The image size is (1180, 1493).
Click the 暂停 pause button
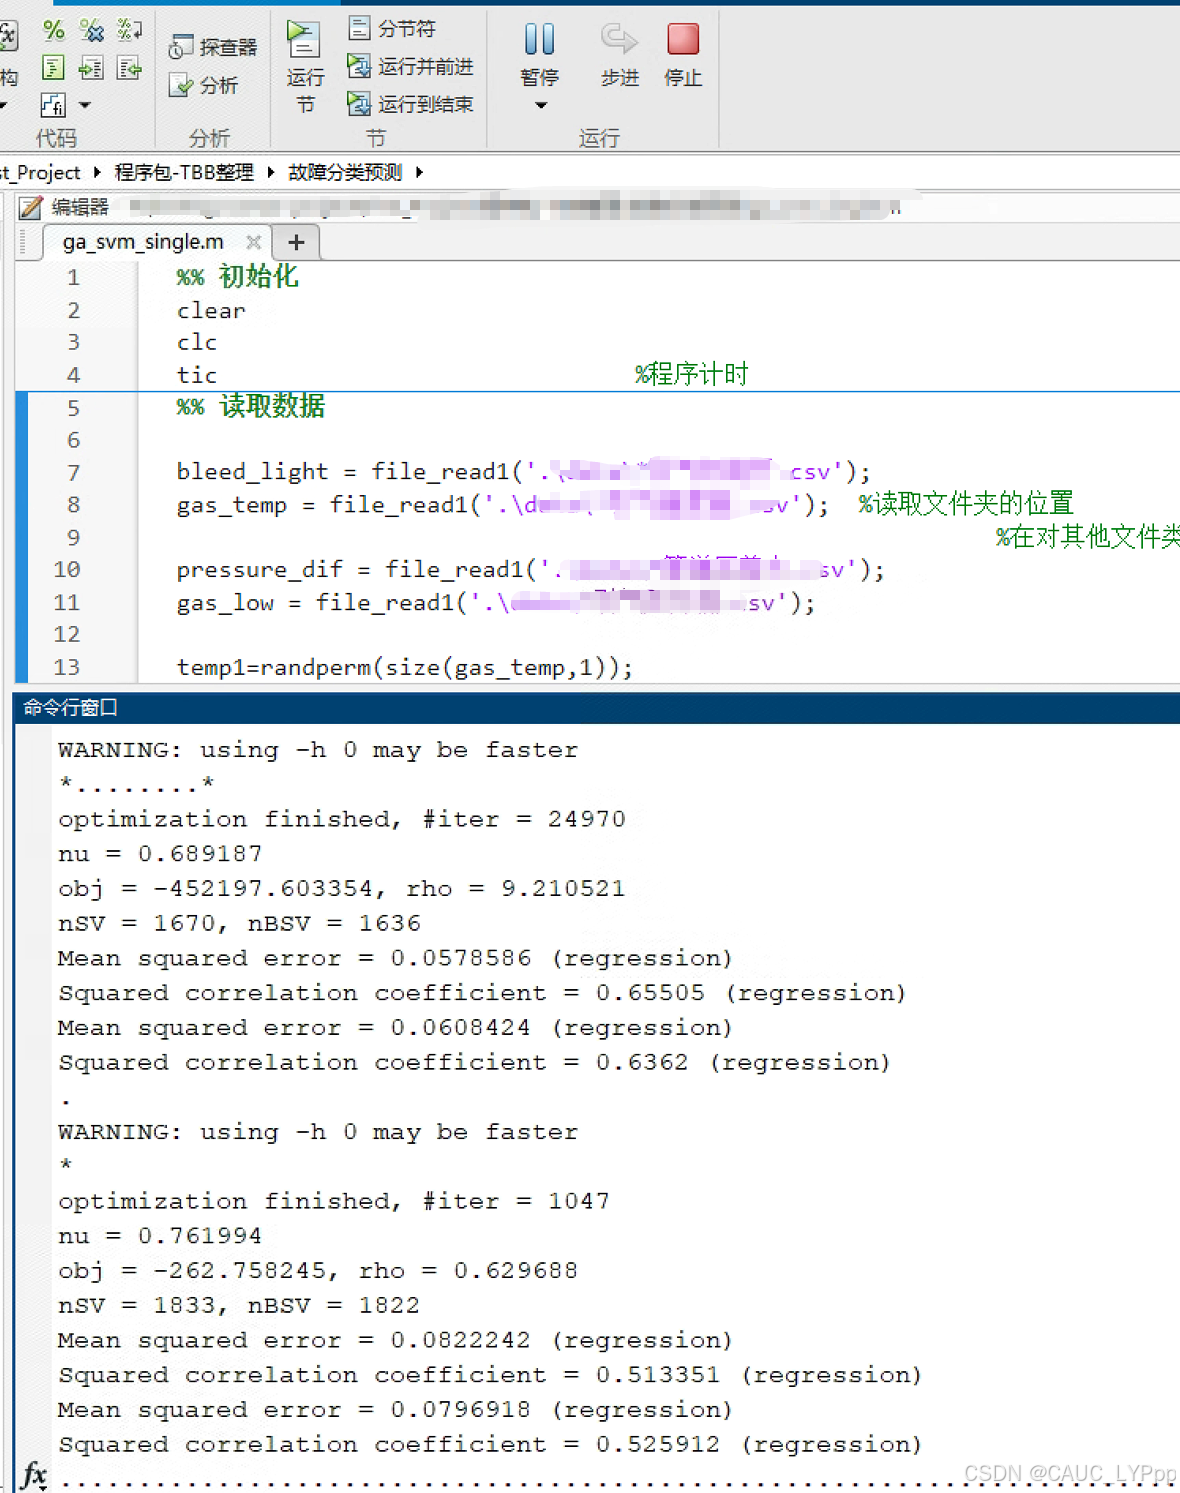click(540, 55)
